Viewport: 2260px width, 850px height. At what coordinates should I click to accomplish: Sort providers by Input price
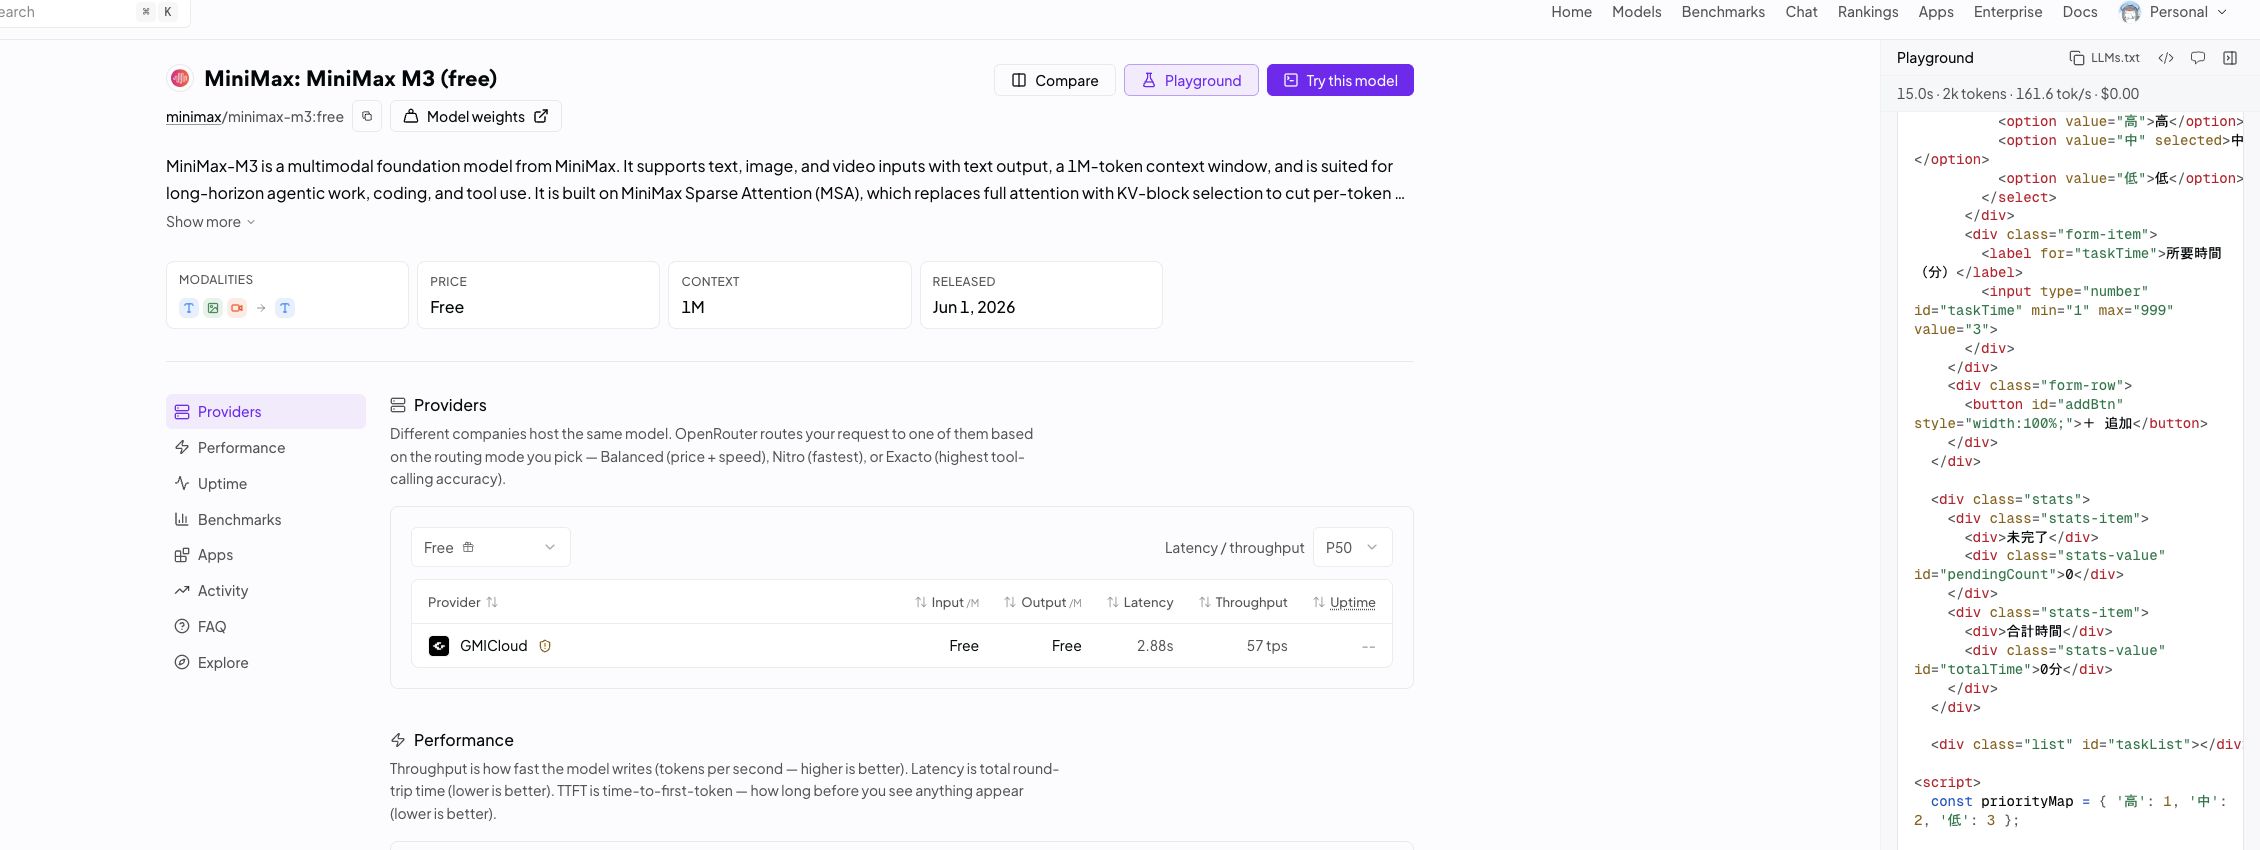point(947,602)
